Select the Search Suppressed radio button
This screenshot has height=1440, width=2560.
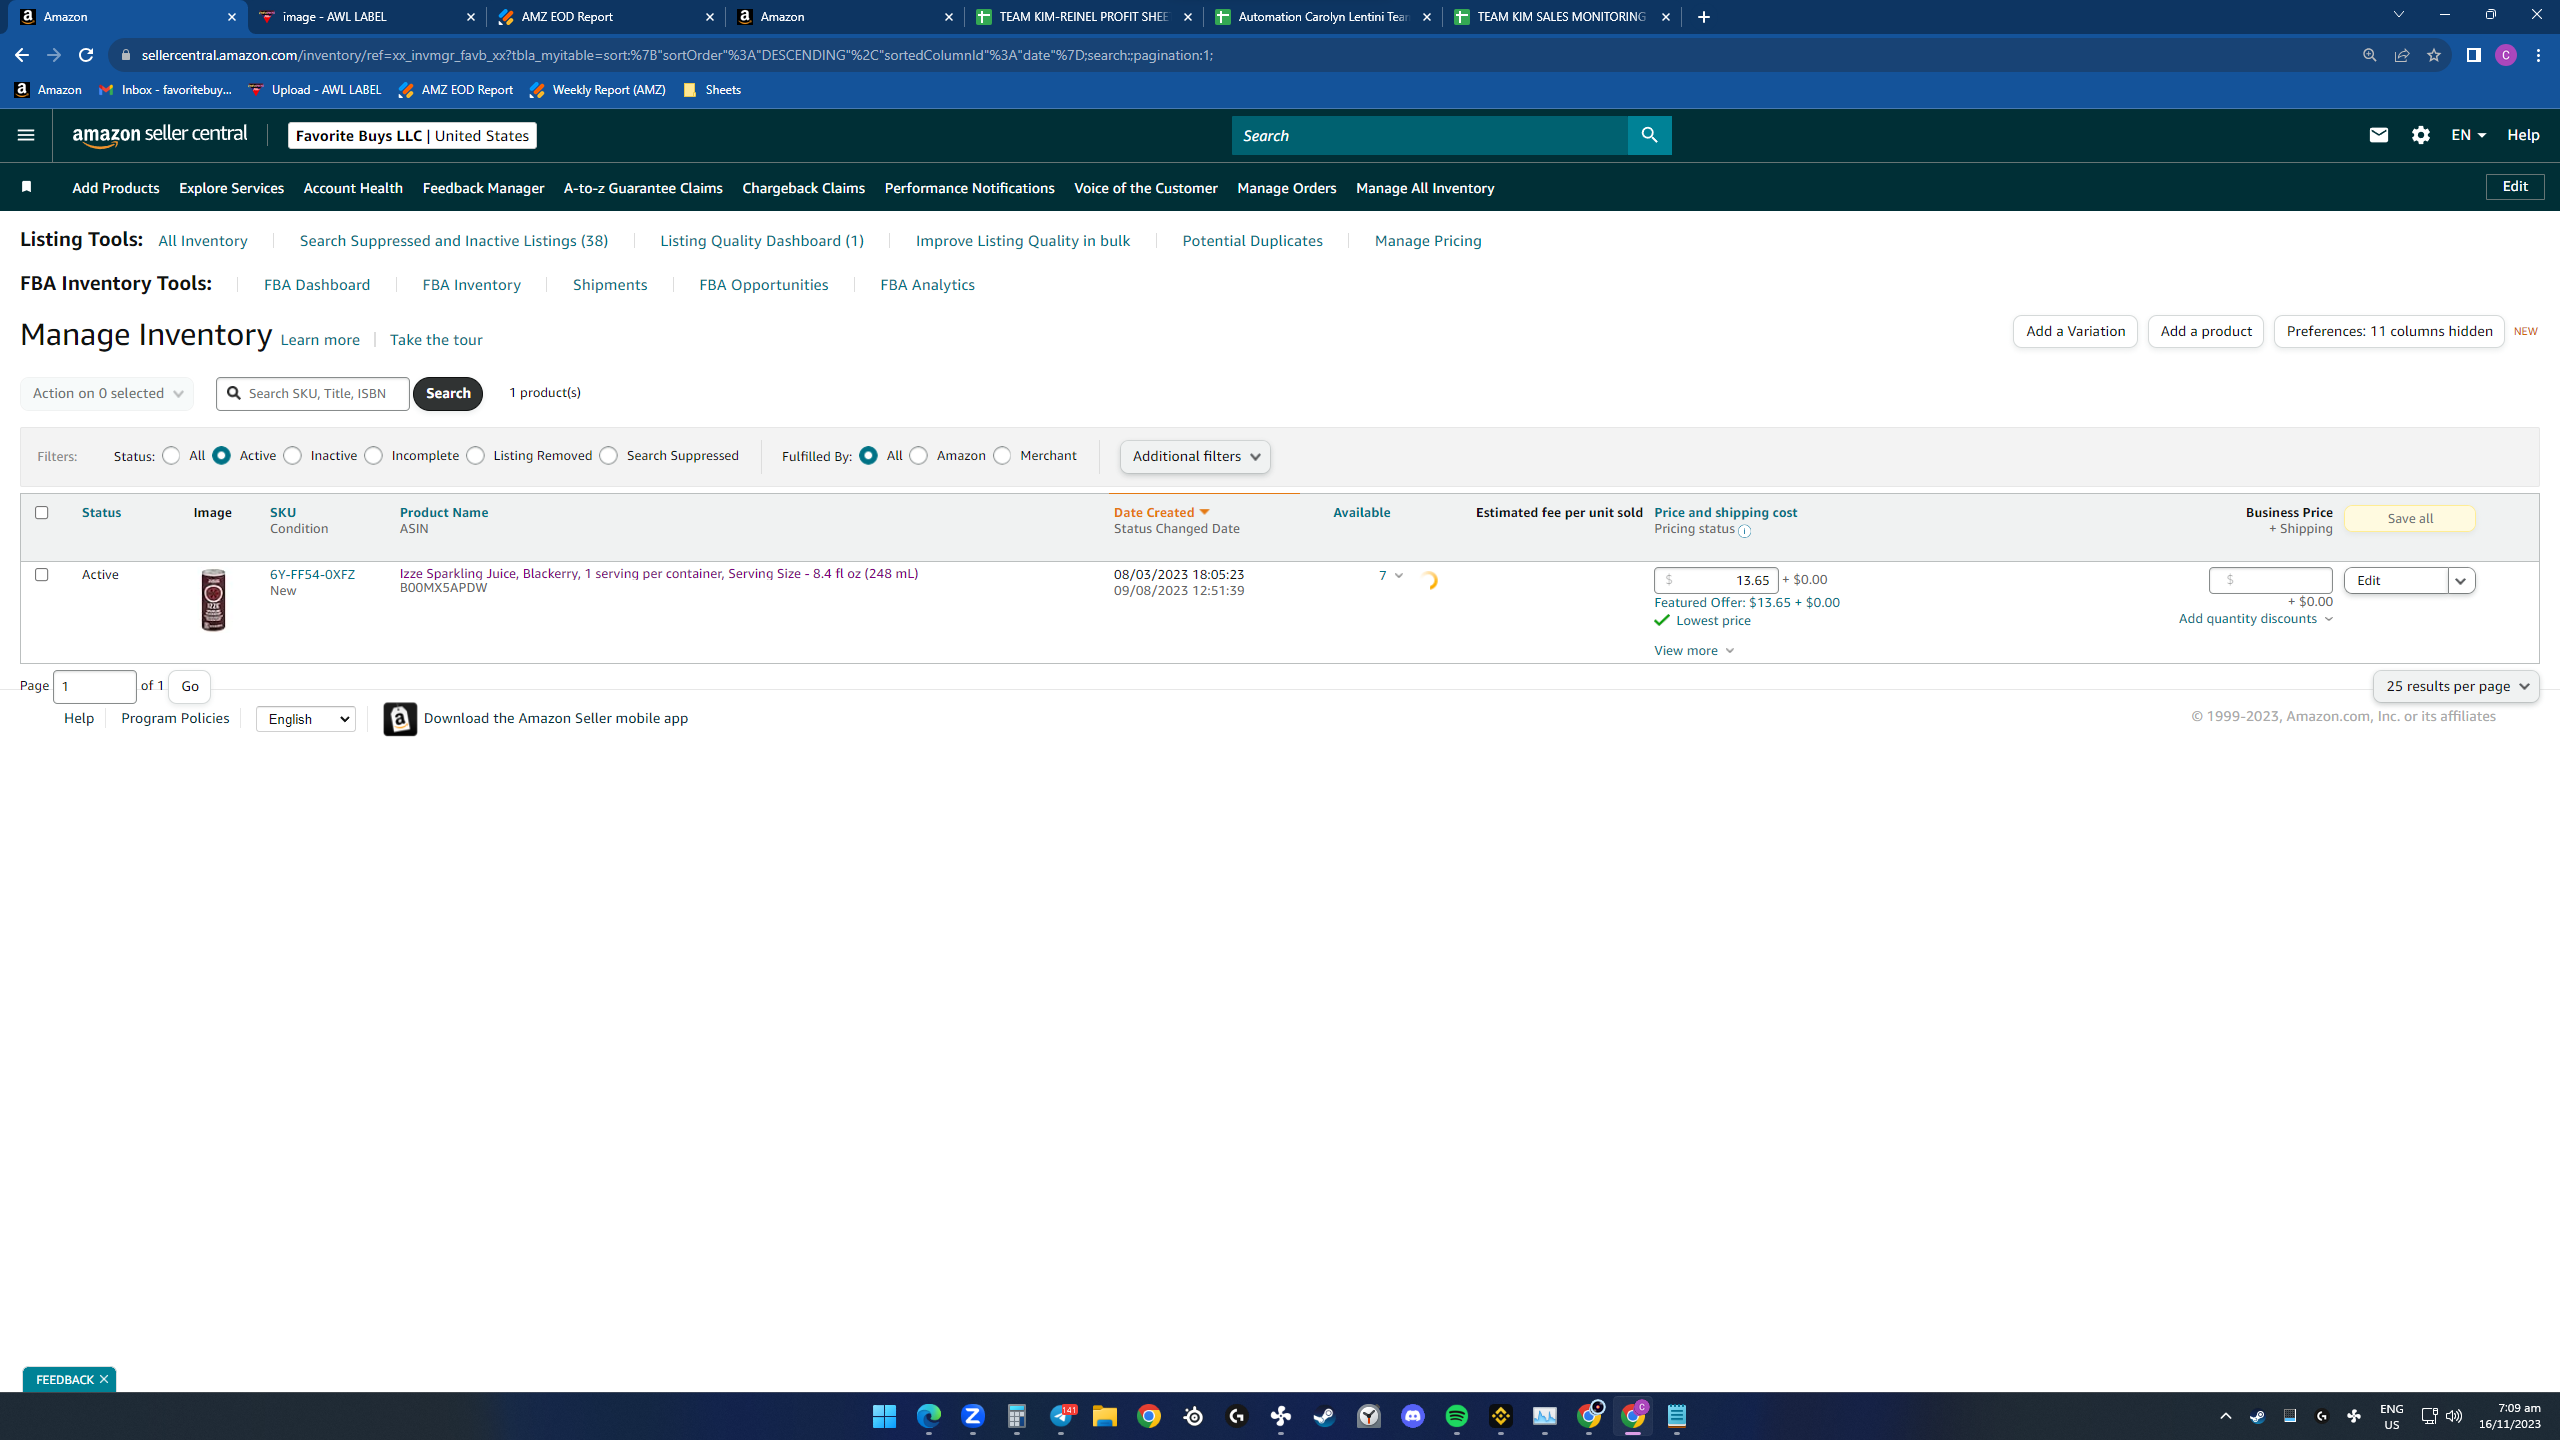tap(608, 456)
